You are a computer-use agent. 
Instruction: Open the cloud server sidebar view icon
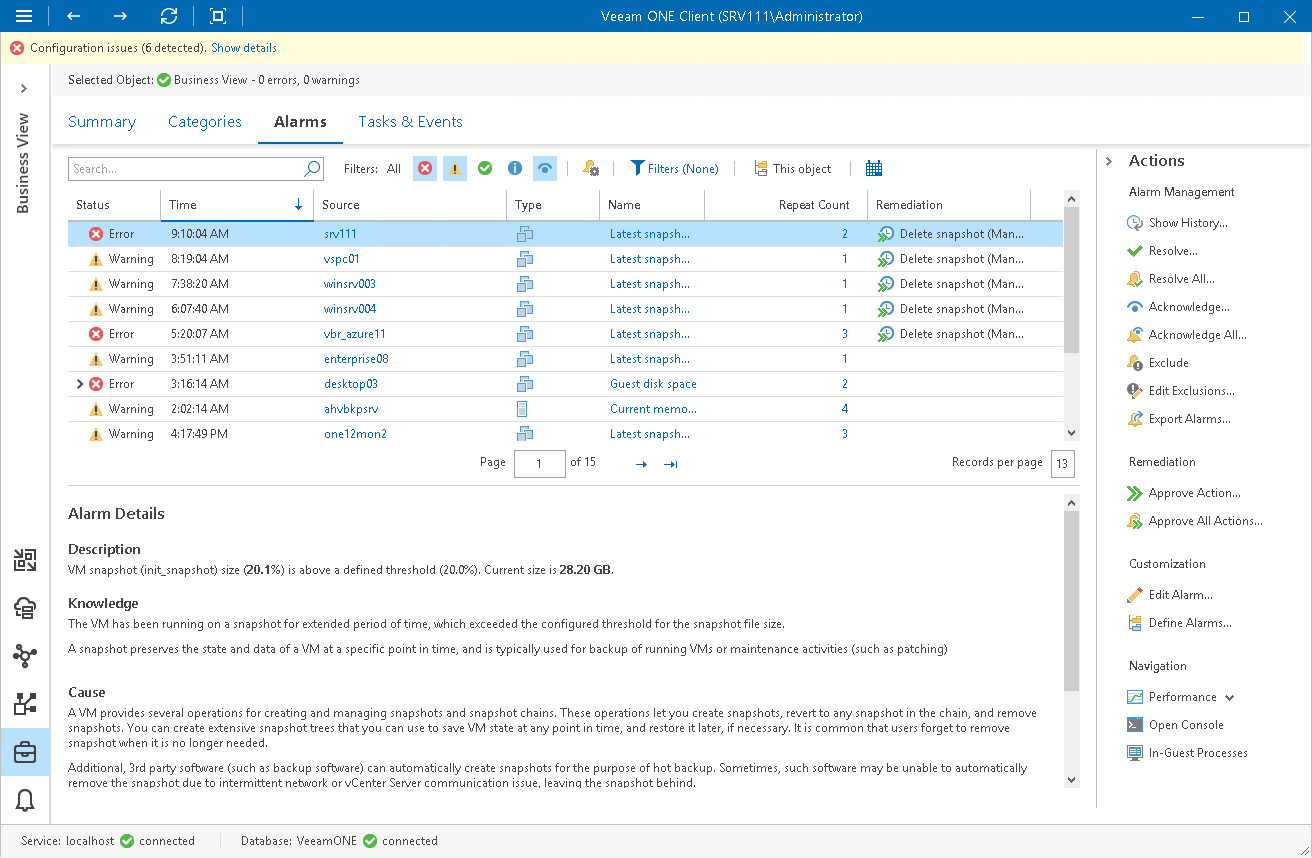25,608
